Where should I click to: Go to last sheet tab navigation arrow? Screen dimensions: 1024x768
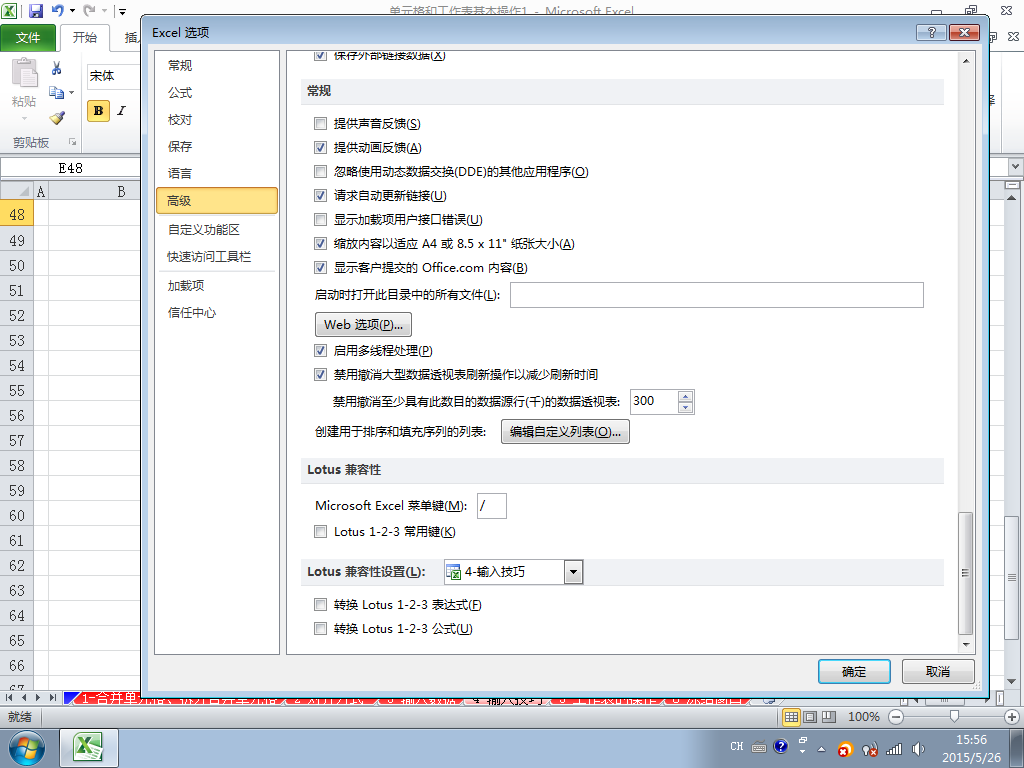(53, 697)
